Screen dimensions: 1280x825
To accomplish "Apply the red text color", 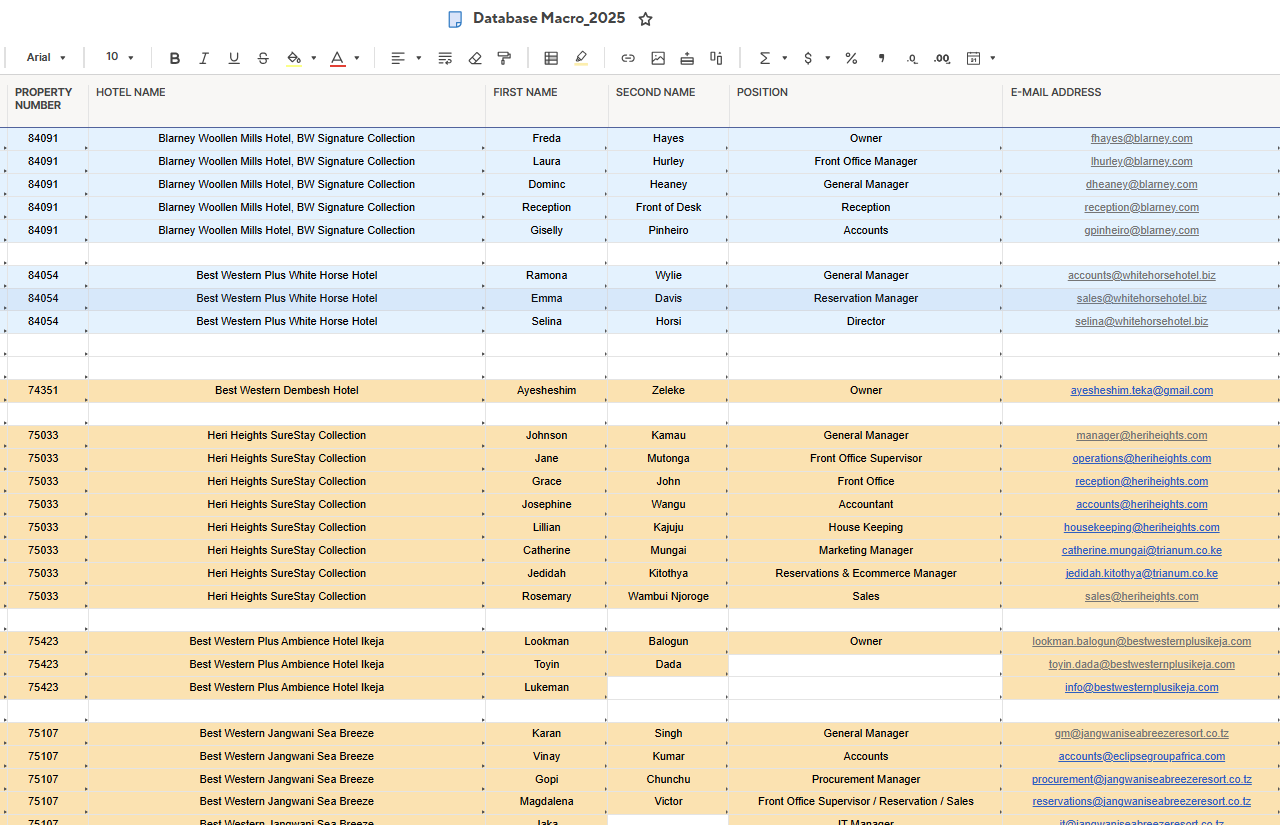I will (x=338, y=58).
